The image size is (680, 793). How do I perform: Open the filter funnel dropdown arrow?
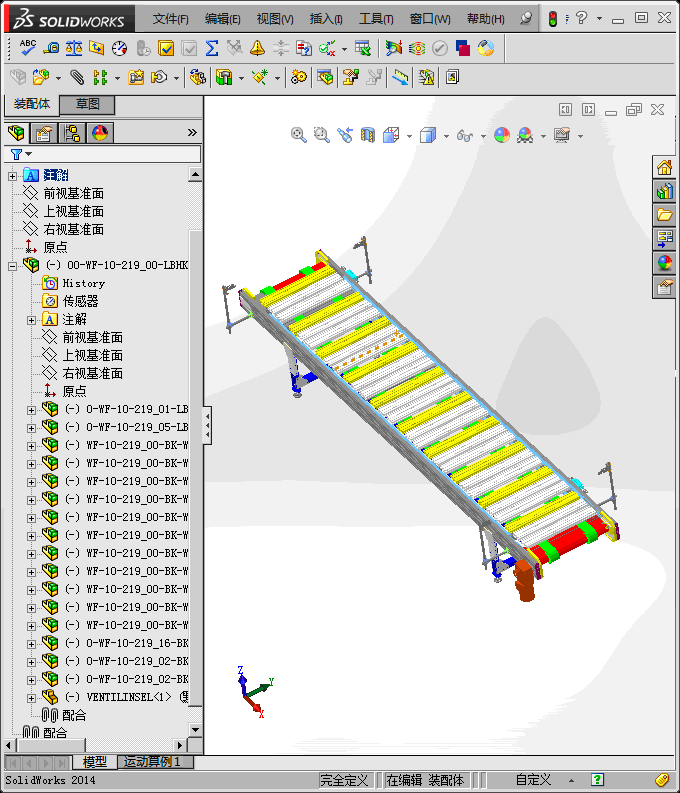point(29,154)
